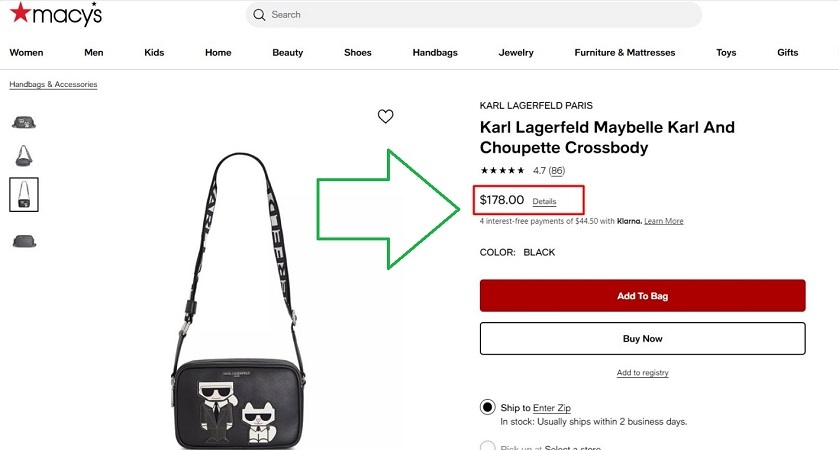
Task: Open the Handbags & Accessories breadcrumb
Action: pyautogui.click(x=54, y=85)
